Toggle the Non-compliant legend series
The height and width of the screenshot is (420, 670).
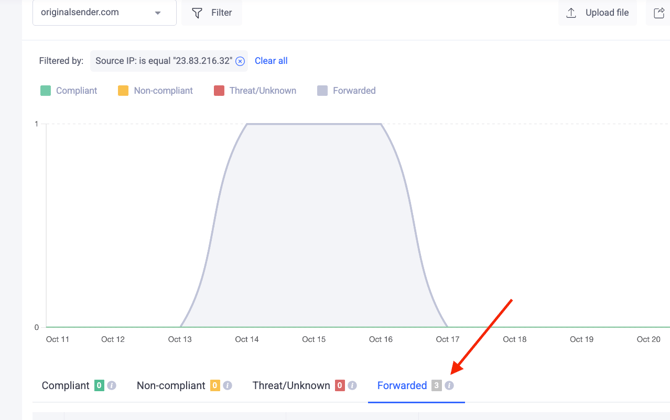coord(156,91)
